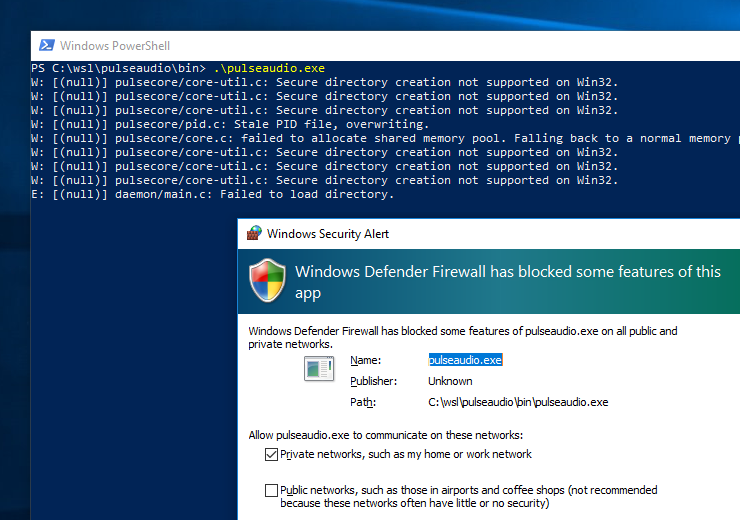
Task: Click the 'Private networks, such as my home' label
Action: (406, 454)
